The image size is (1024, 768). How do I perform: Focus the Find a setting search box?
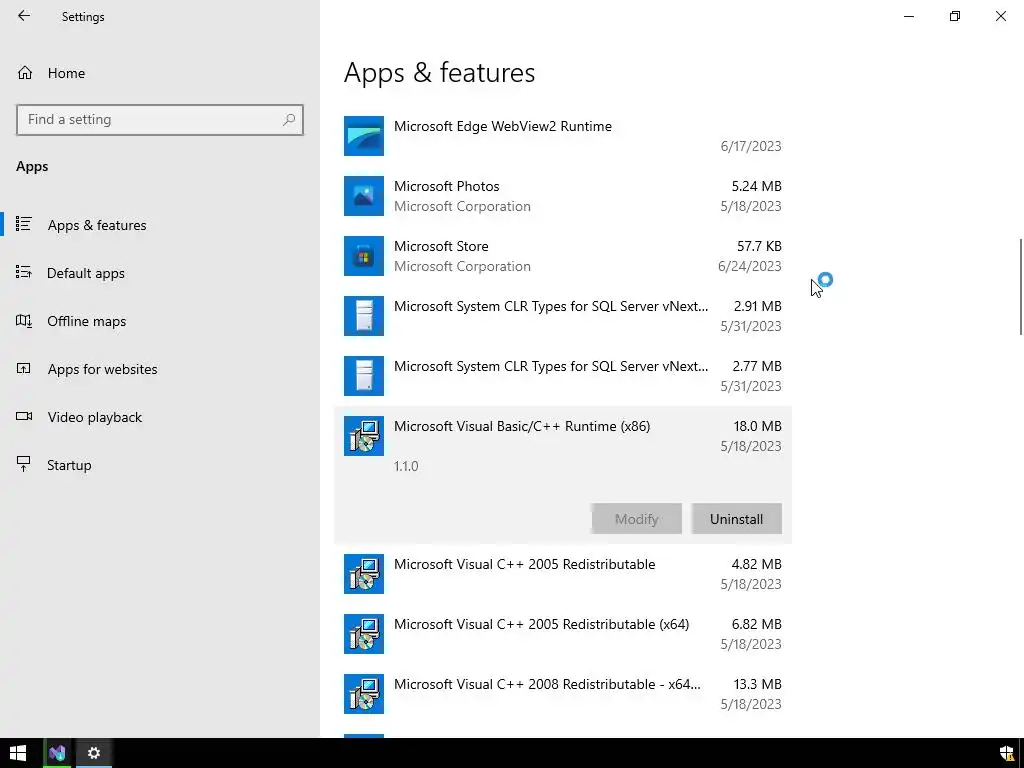pyautogui.click(x=160, y=120)
